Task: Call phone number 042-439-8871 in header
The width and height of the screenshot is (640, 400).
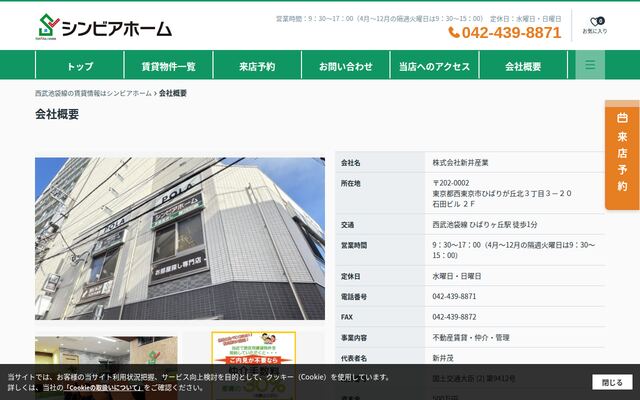Action: click(511, 32)
